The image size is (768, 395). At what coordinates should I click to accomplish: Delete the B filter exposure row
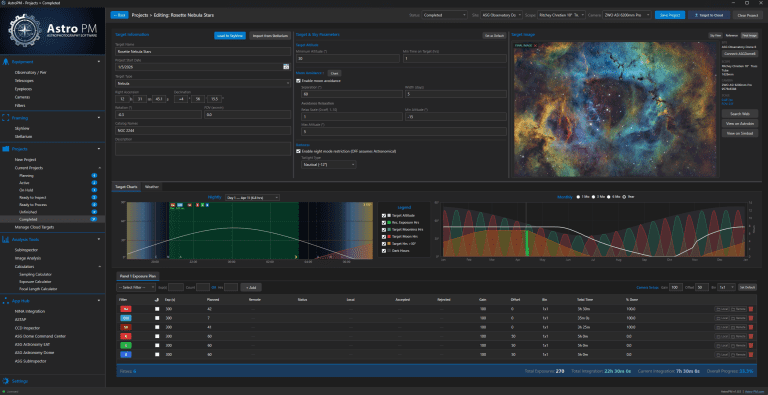(751, 354)
